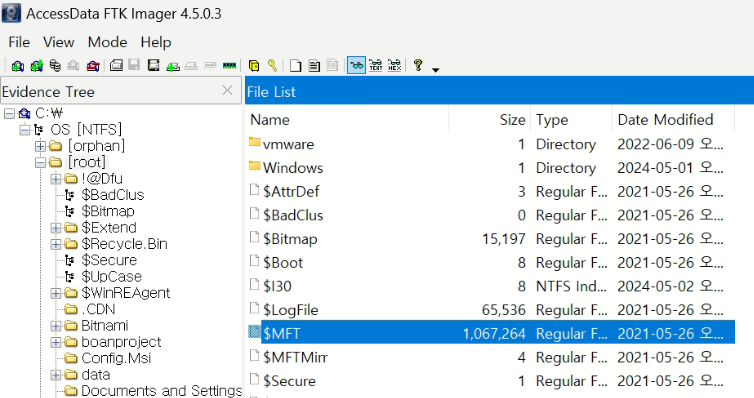754x398 pixels.
Task: Collapse the C:₩ evidence node
Action: (9, 113)
